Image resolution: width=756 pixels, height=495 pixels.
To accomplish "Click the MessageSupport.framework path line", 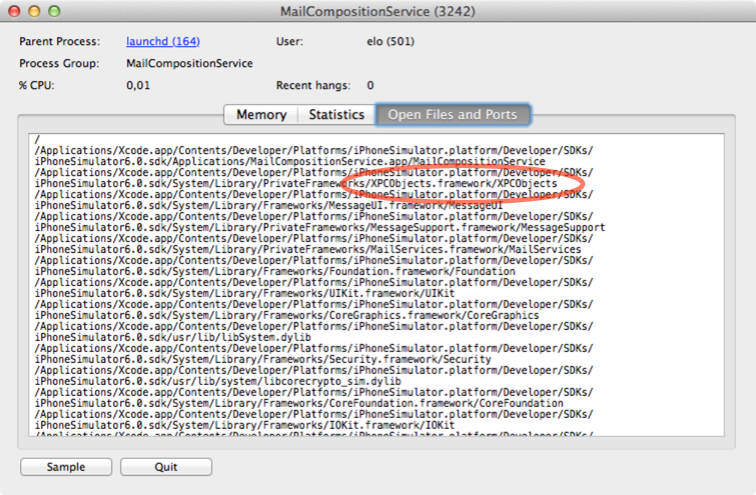I will click(320, 227).
